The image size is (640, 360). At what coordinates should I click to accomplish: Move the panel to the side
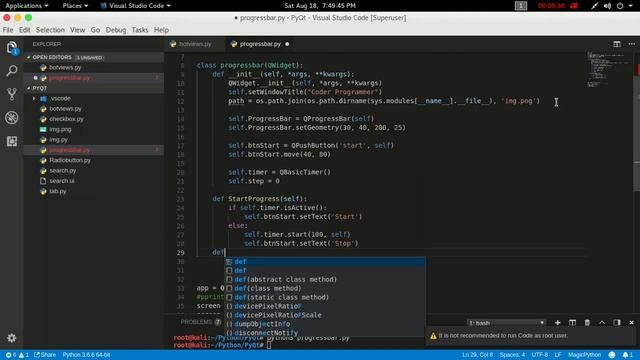[617, 322]
